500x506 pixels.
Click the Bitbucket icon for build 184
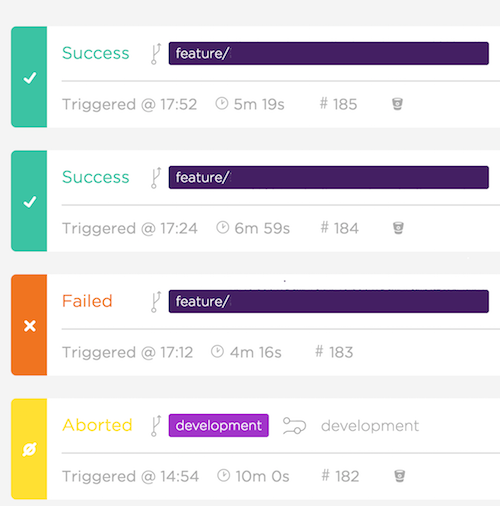tap(398, 228)
